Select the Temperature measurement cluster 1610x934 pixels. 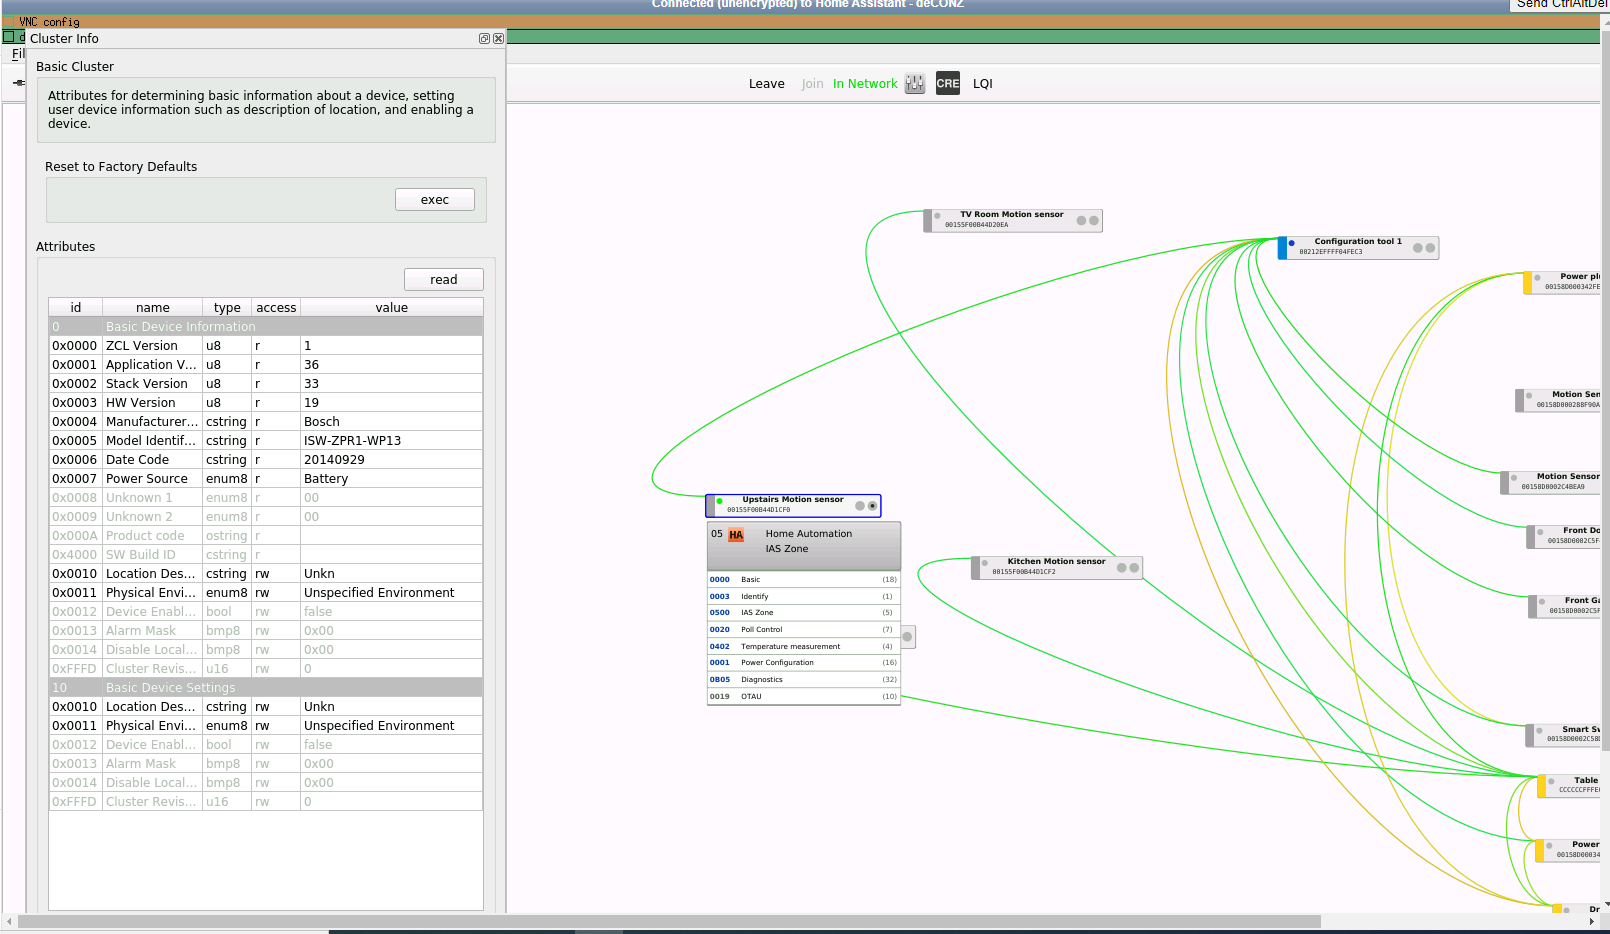click(x=803, y=647)
